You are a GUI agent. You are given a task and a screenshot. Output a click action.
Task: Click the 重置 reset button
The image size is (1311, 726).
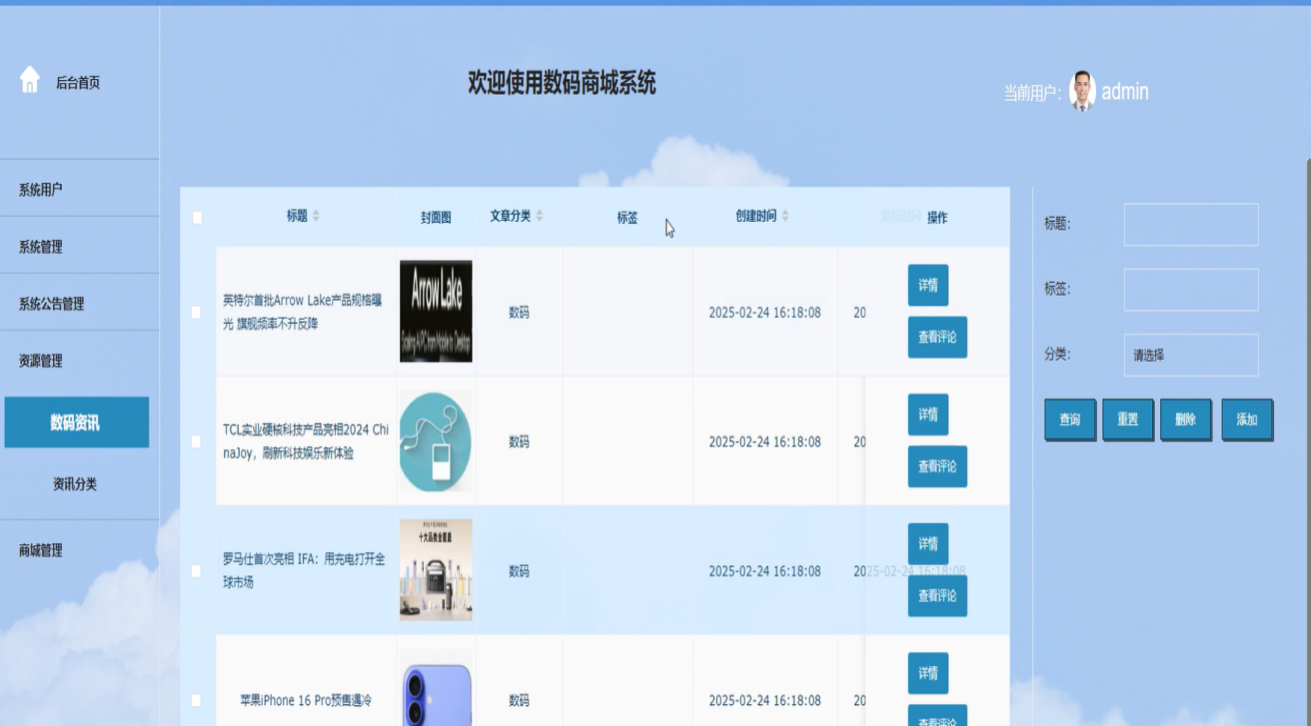point(1128,420)
